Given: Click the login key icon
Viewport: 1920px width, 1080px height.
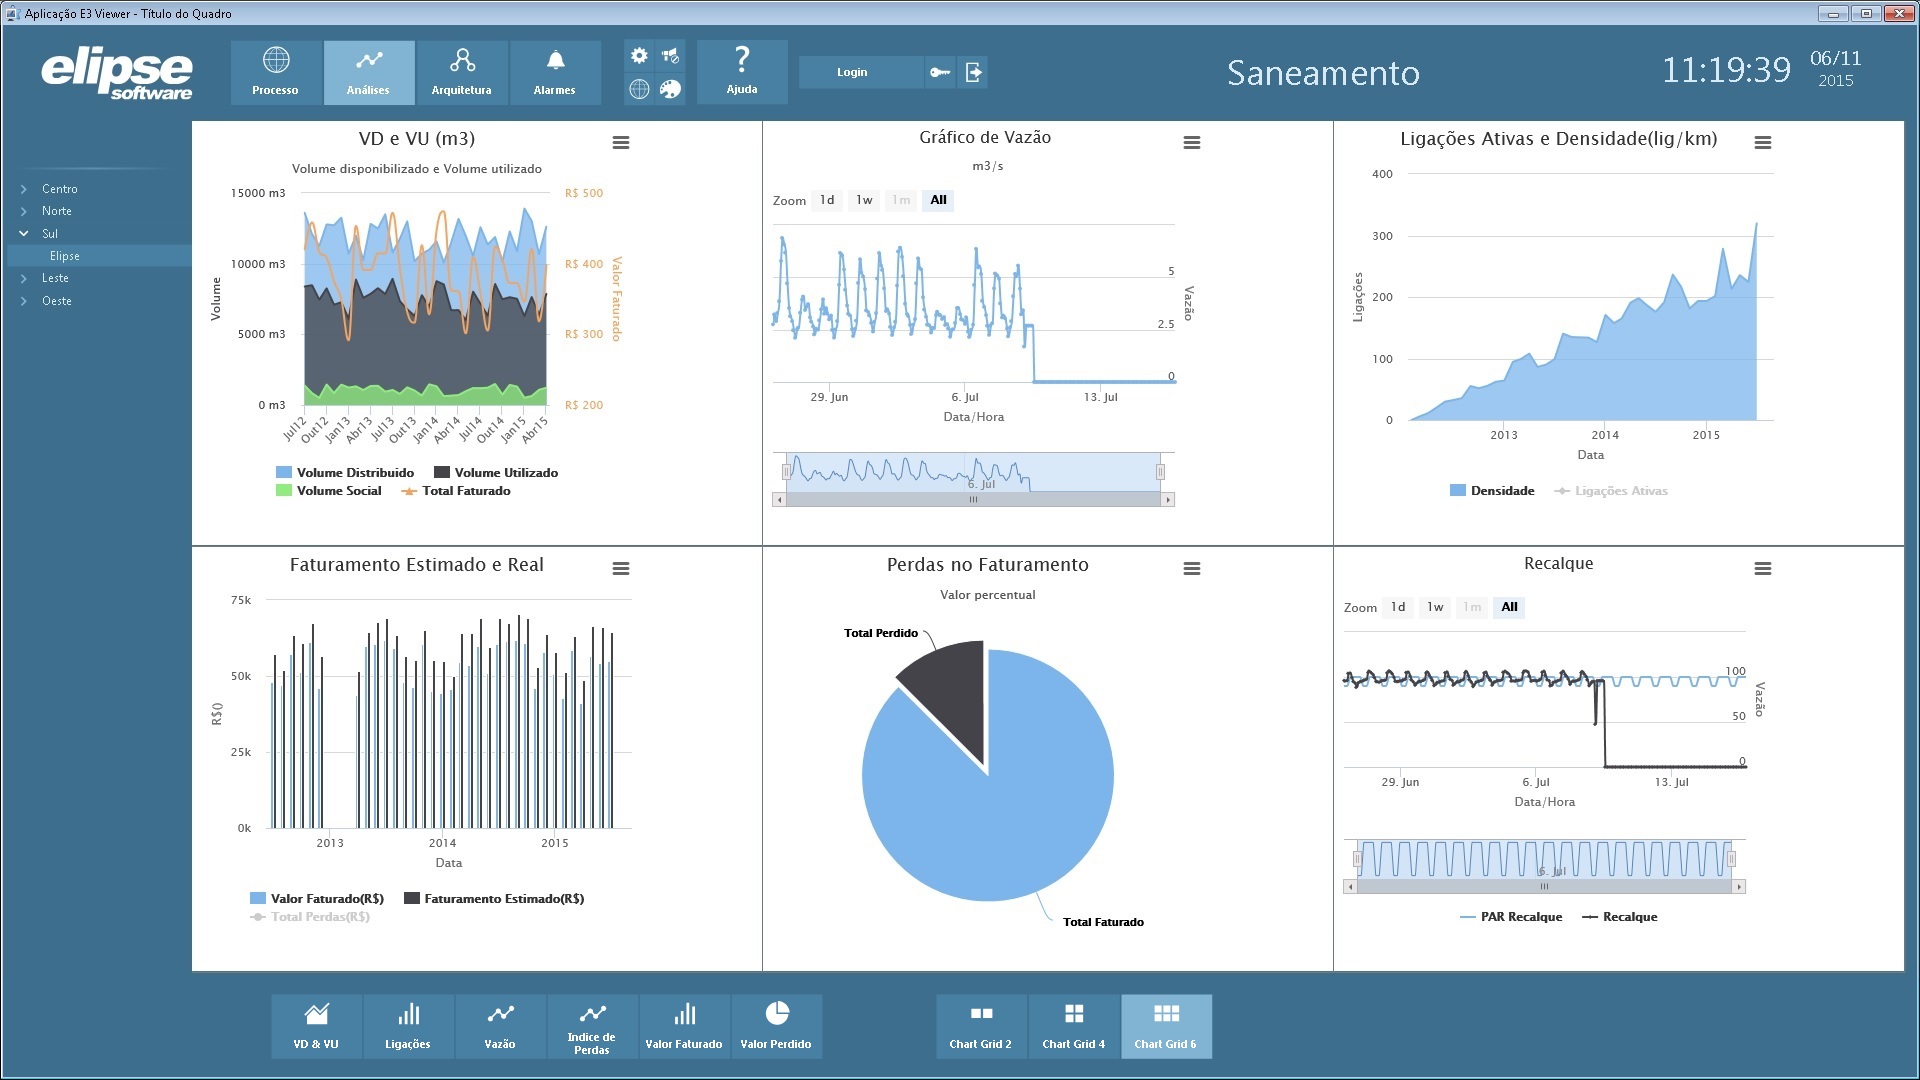Looking at the screenshot, I should 940,72.
